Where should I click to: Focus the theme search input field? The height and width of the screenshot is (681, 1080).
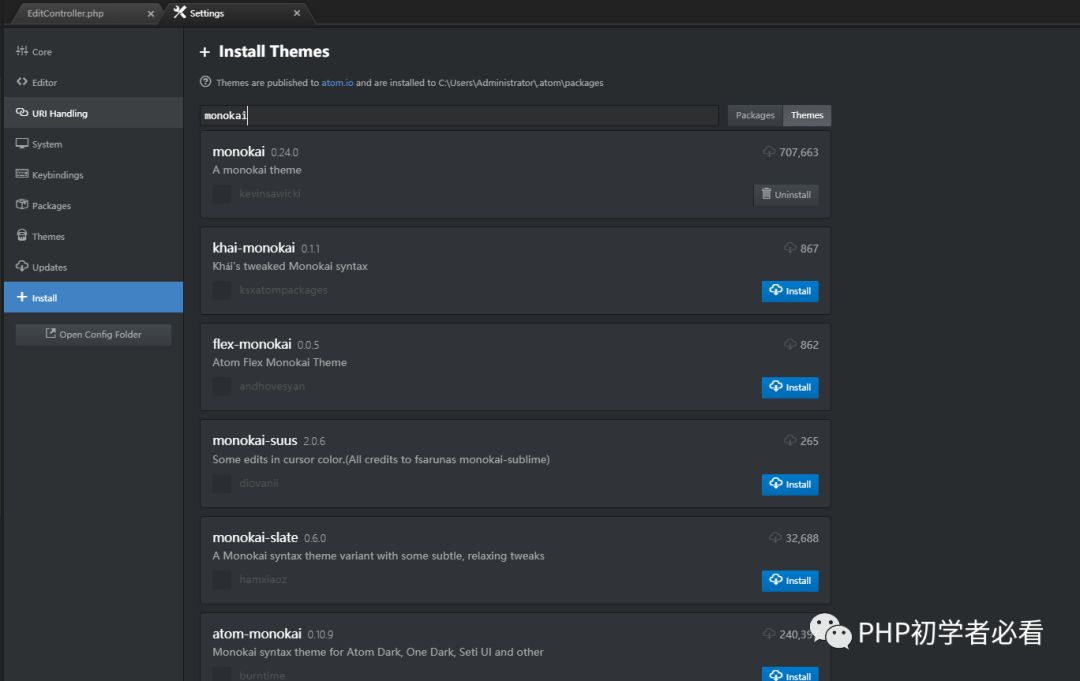click(x=460, y=116)
